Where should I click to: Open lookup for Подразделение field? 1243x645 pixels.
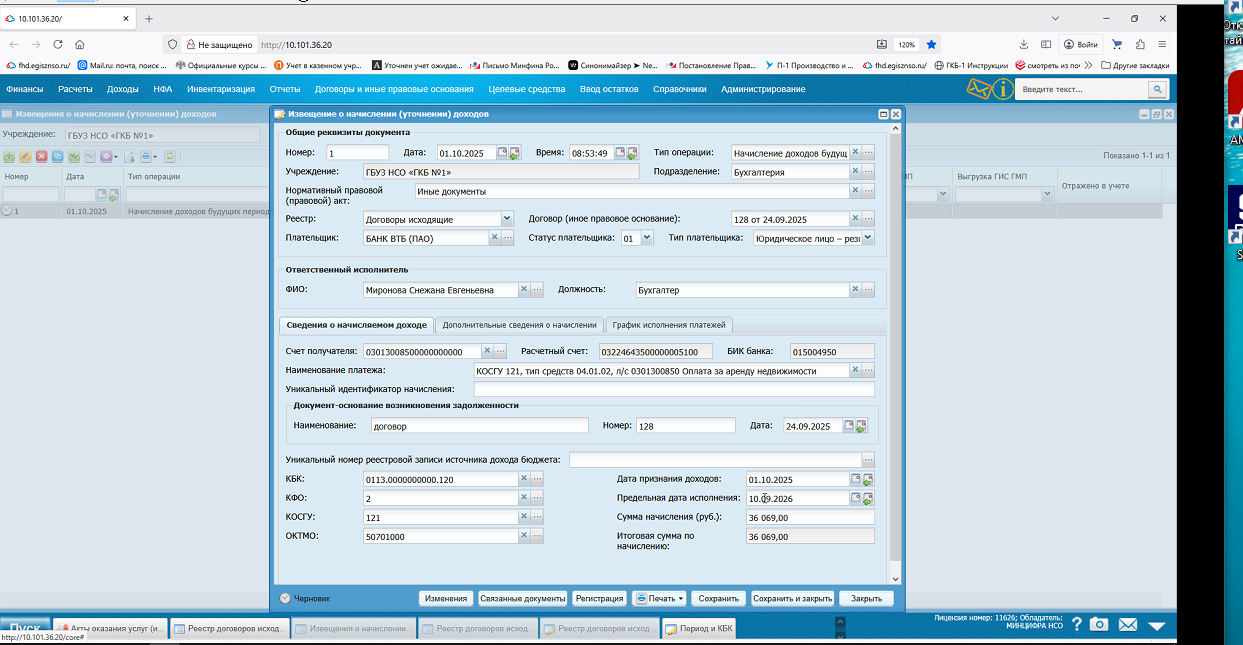868,171
